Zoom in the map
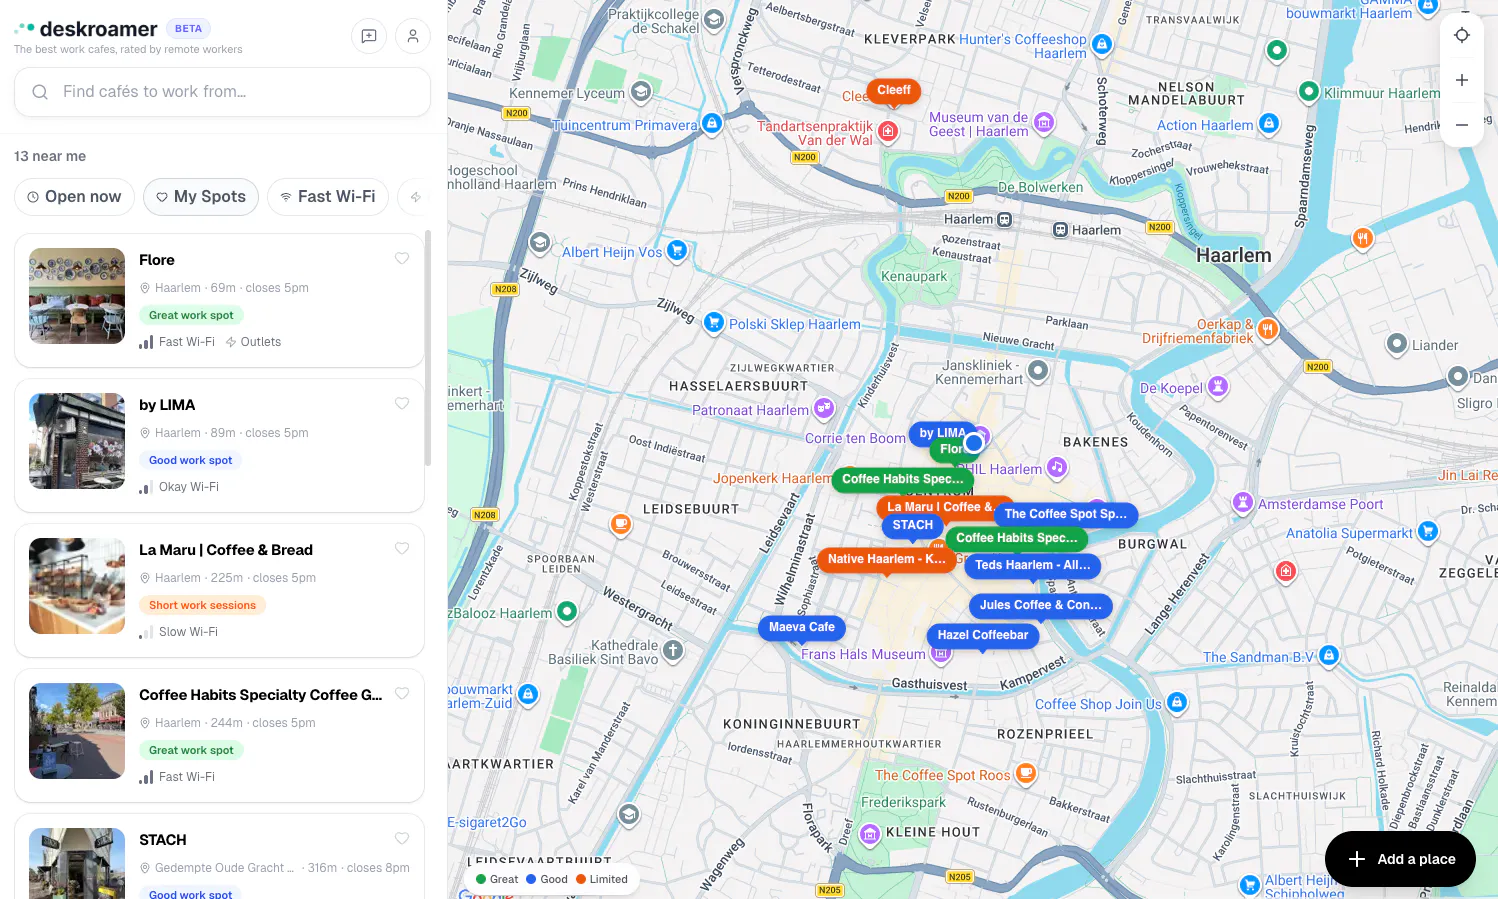 1462,80
